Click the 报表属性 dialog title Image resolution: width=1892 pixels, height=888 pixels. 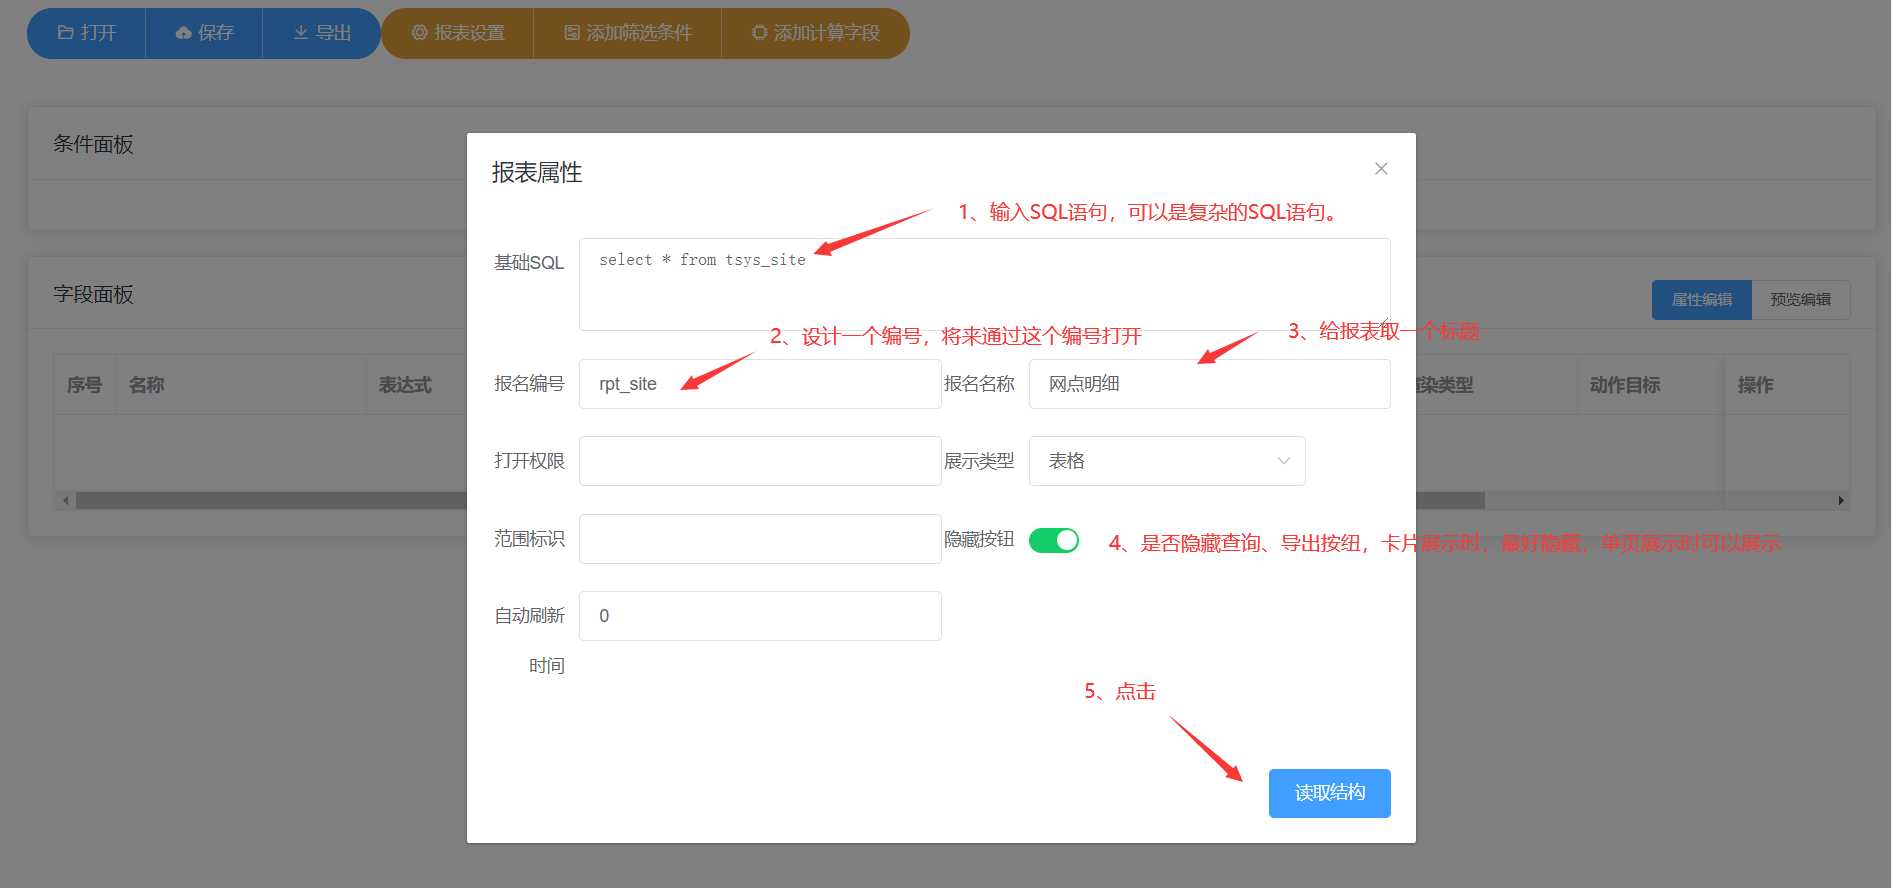point(537,173)
